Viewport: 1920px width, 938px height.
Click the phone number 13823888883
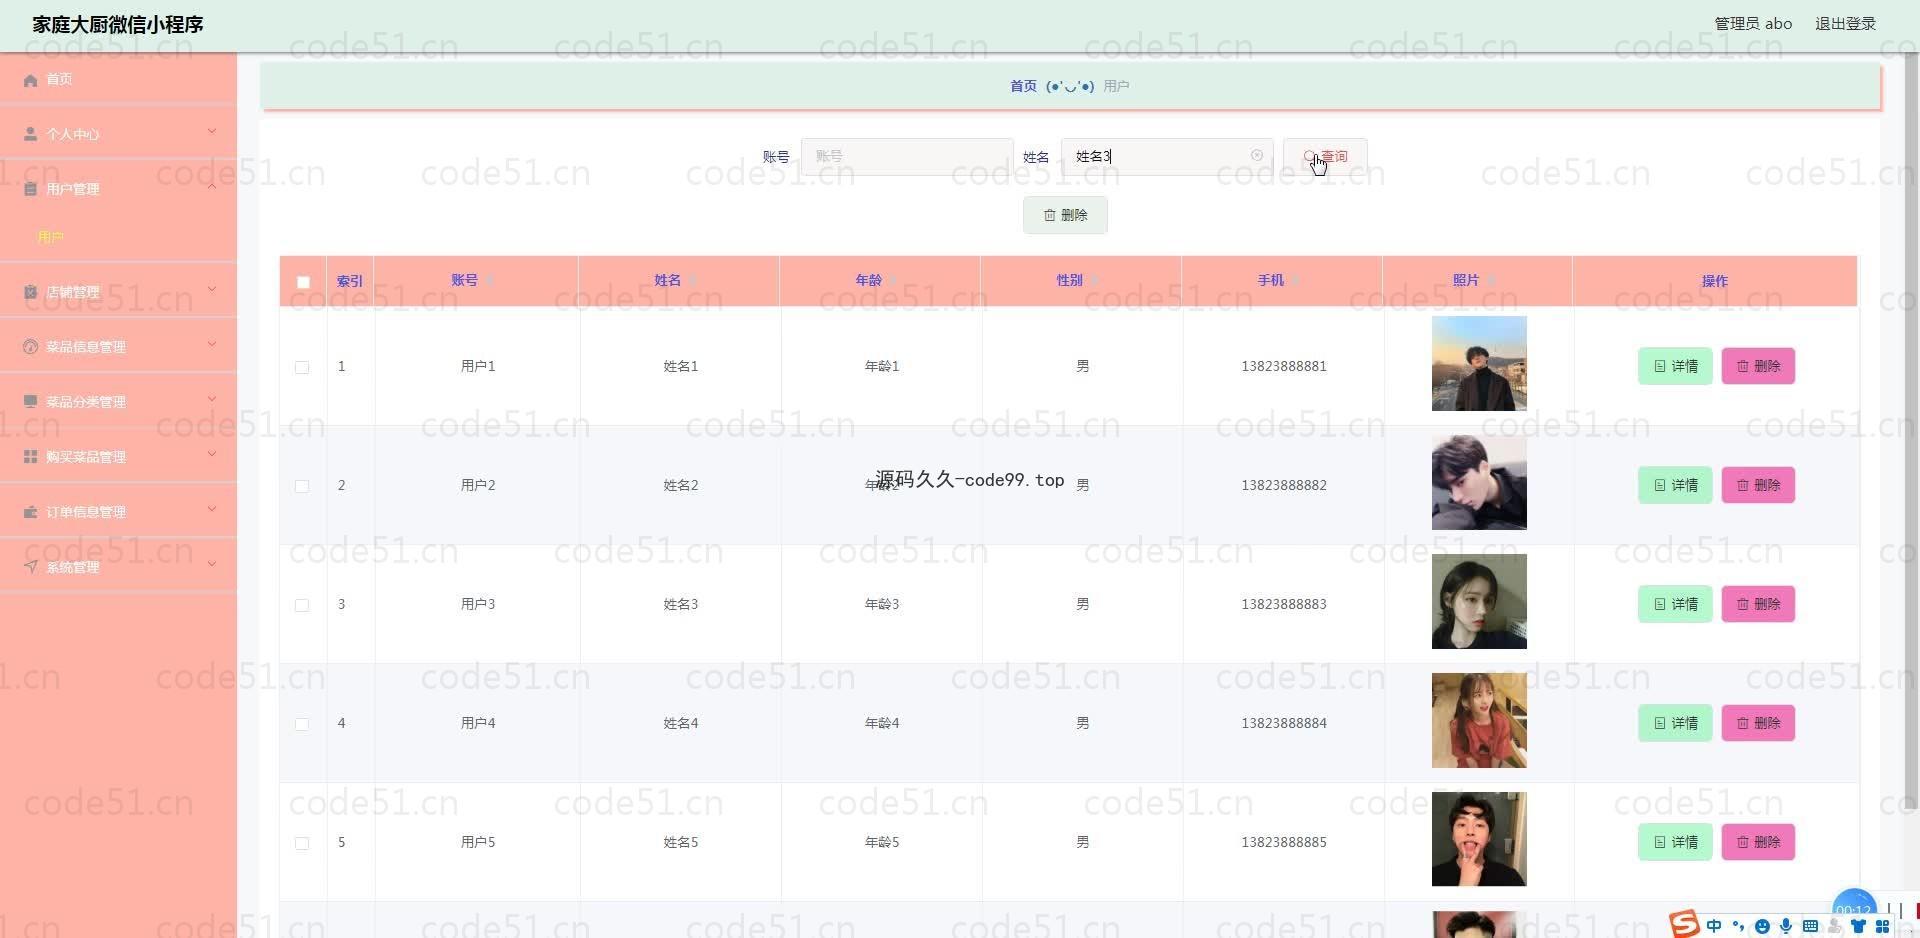[x=1284, y=604]
